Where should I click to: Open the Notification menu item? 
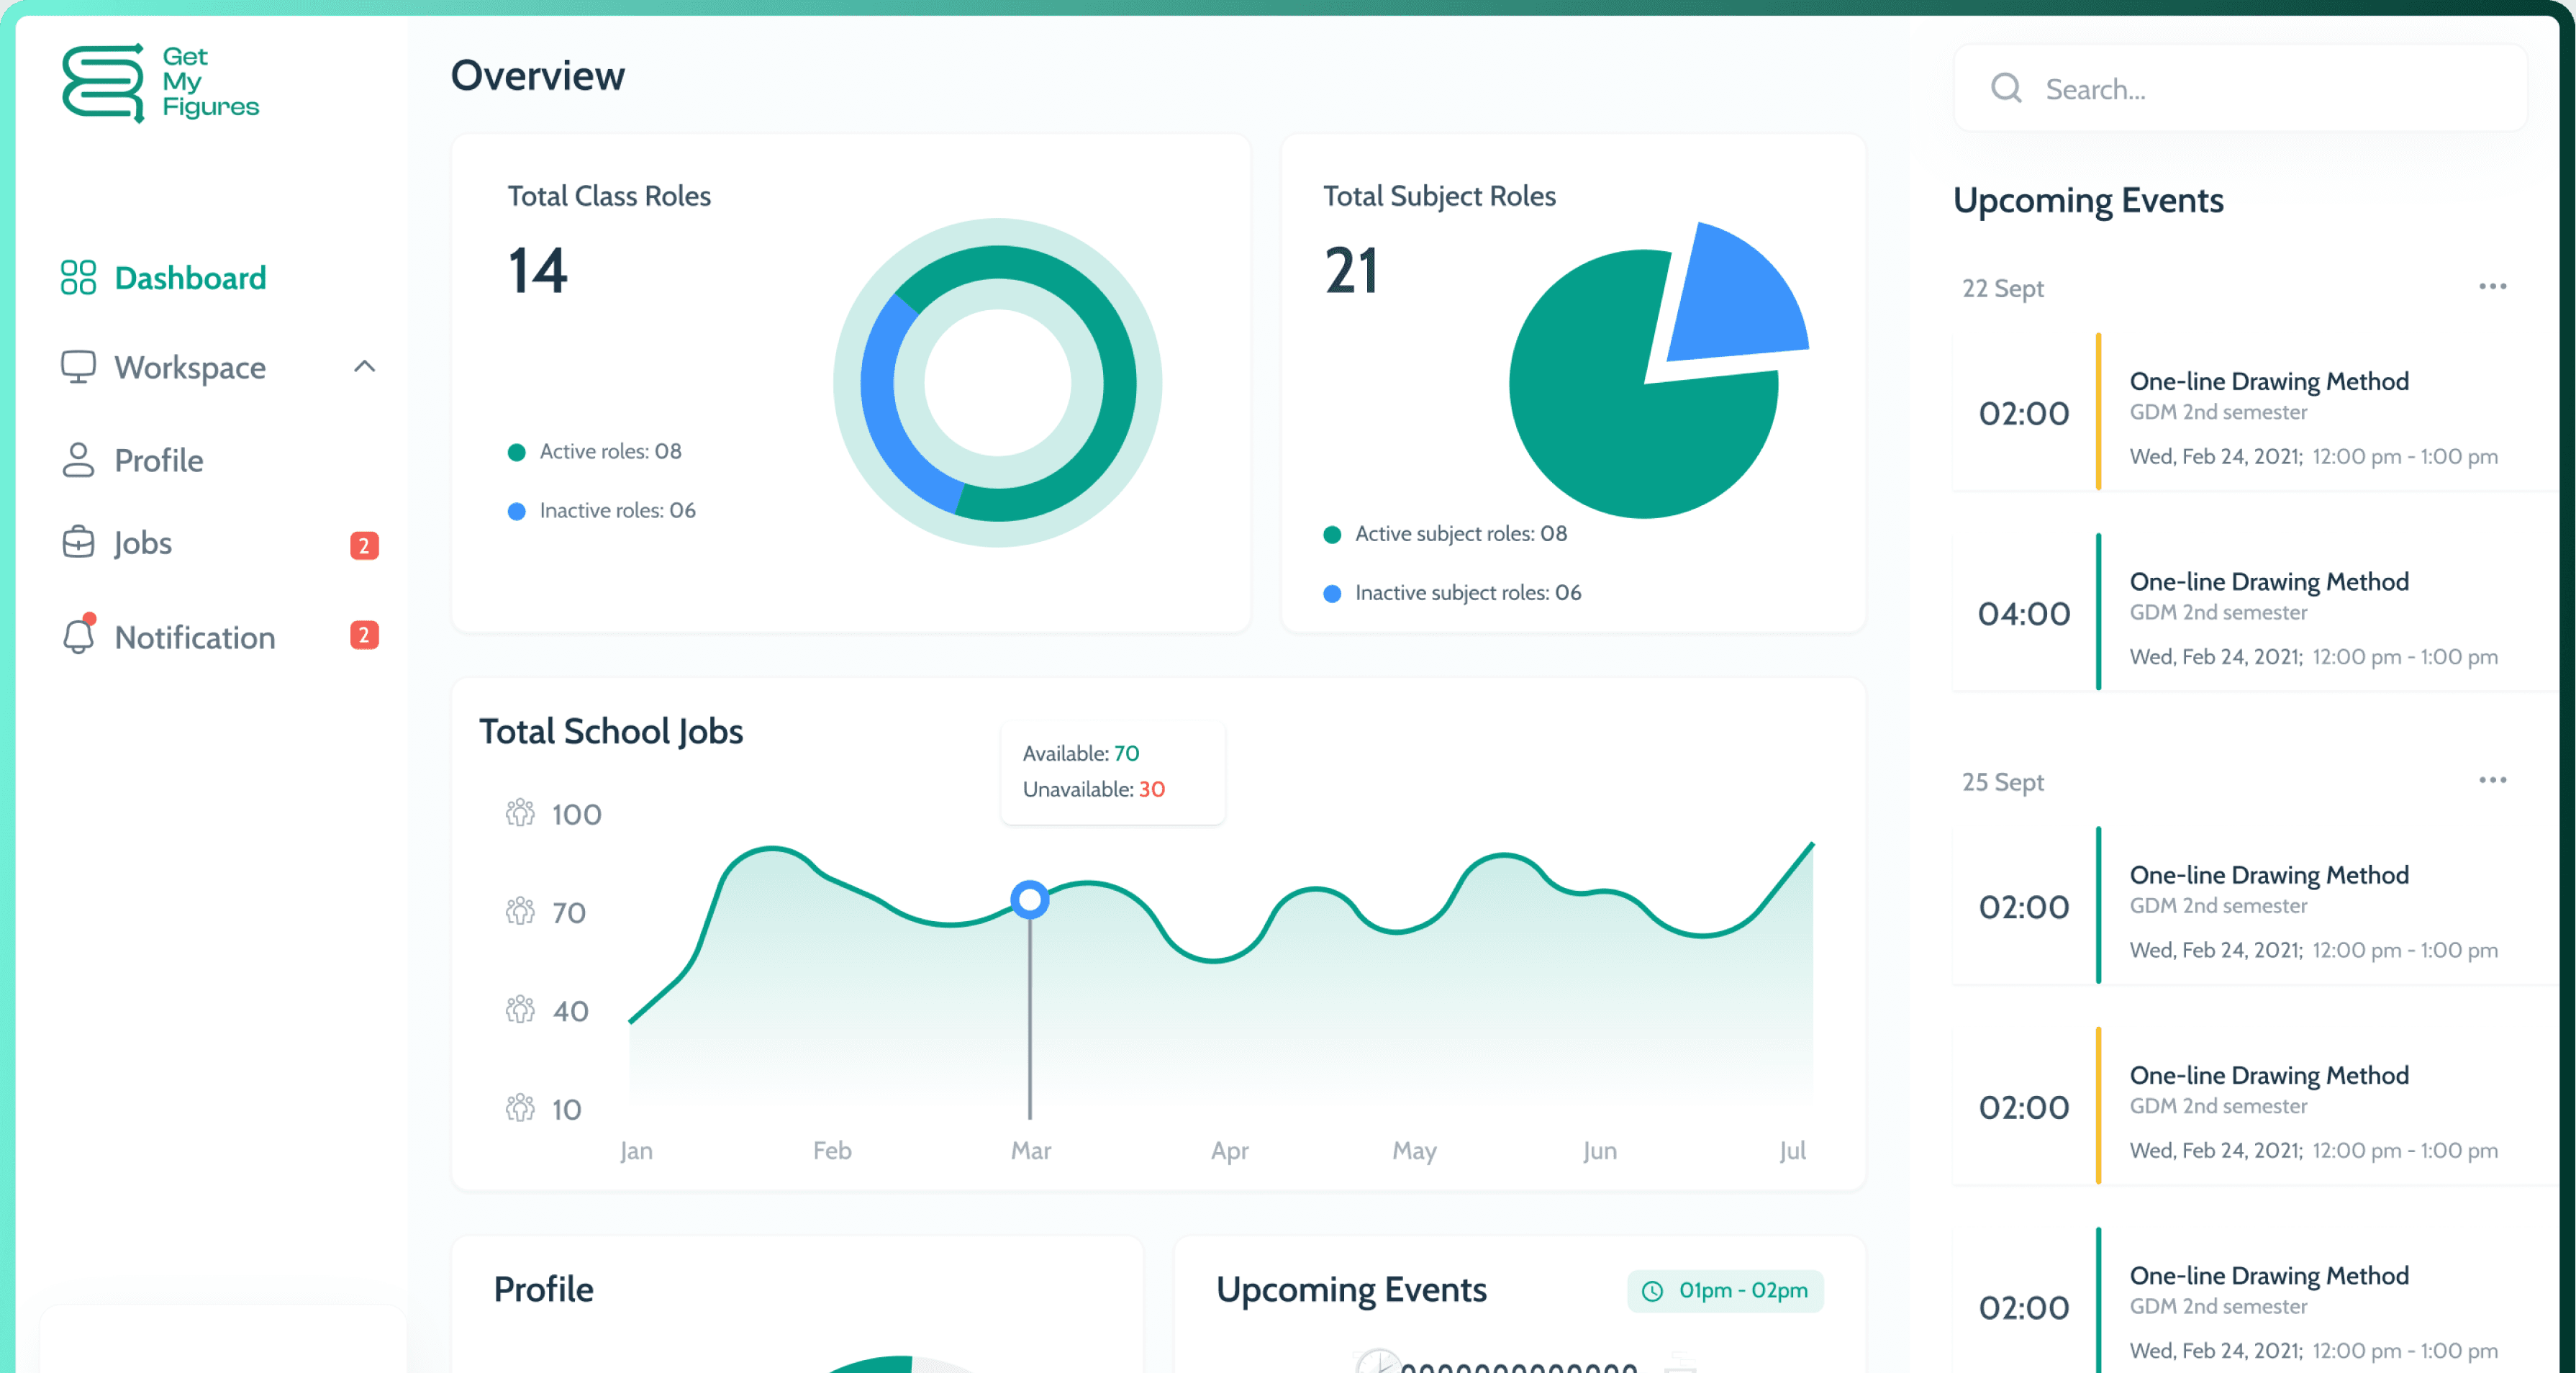tap(195, 637)
